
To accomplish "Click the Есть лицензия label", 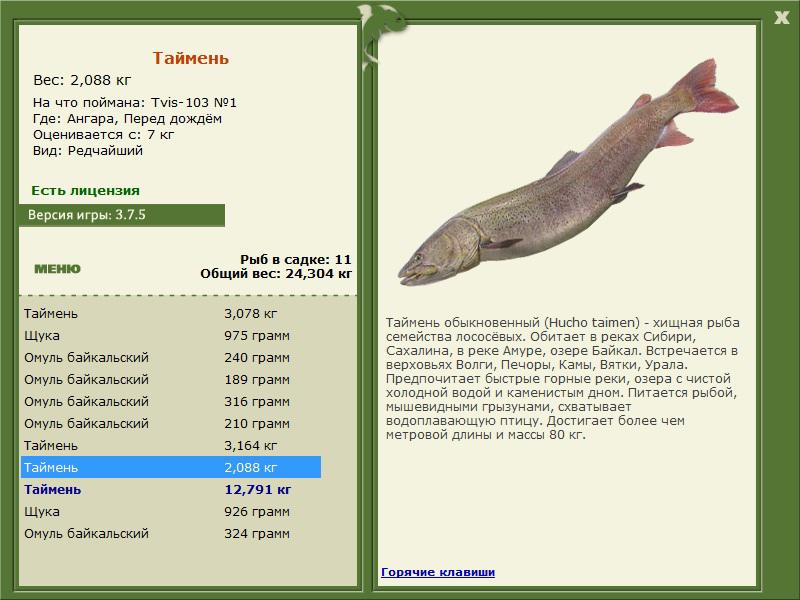I will [x=85, y=190].
